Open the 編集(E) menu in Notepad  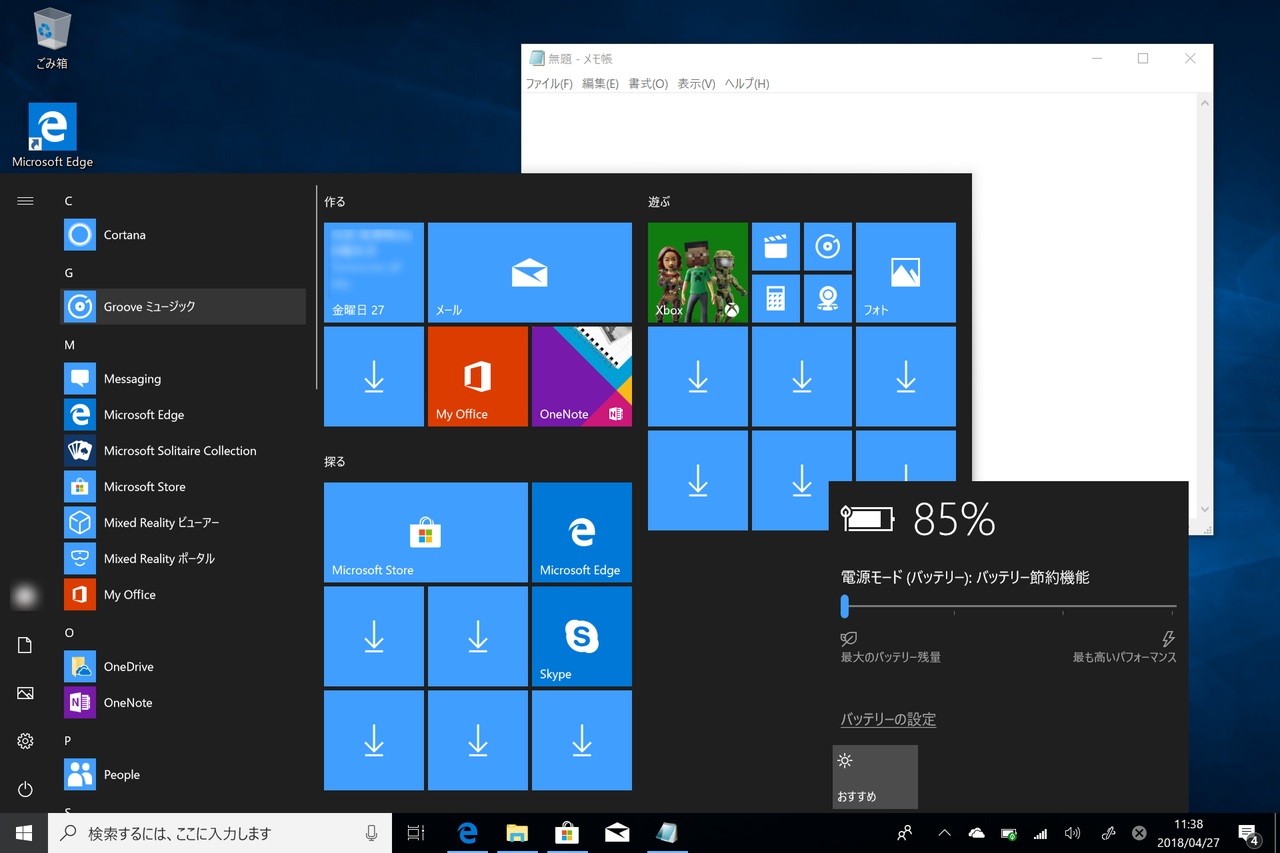coord(600,84)
